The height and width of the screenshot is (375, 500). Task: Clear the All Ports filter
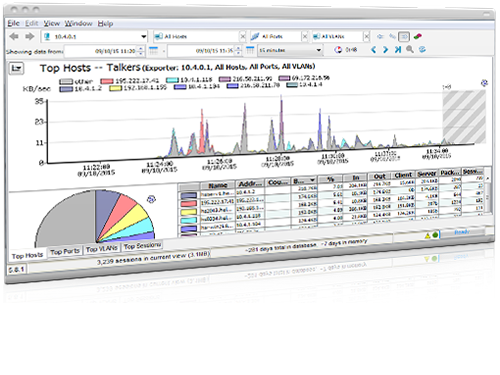(x=304, y=36)
